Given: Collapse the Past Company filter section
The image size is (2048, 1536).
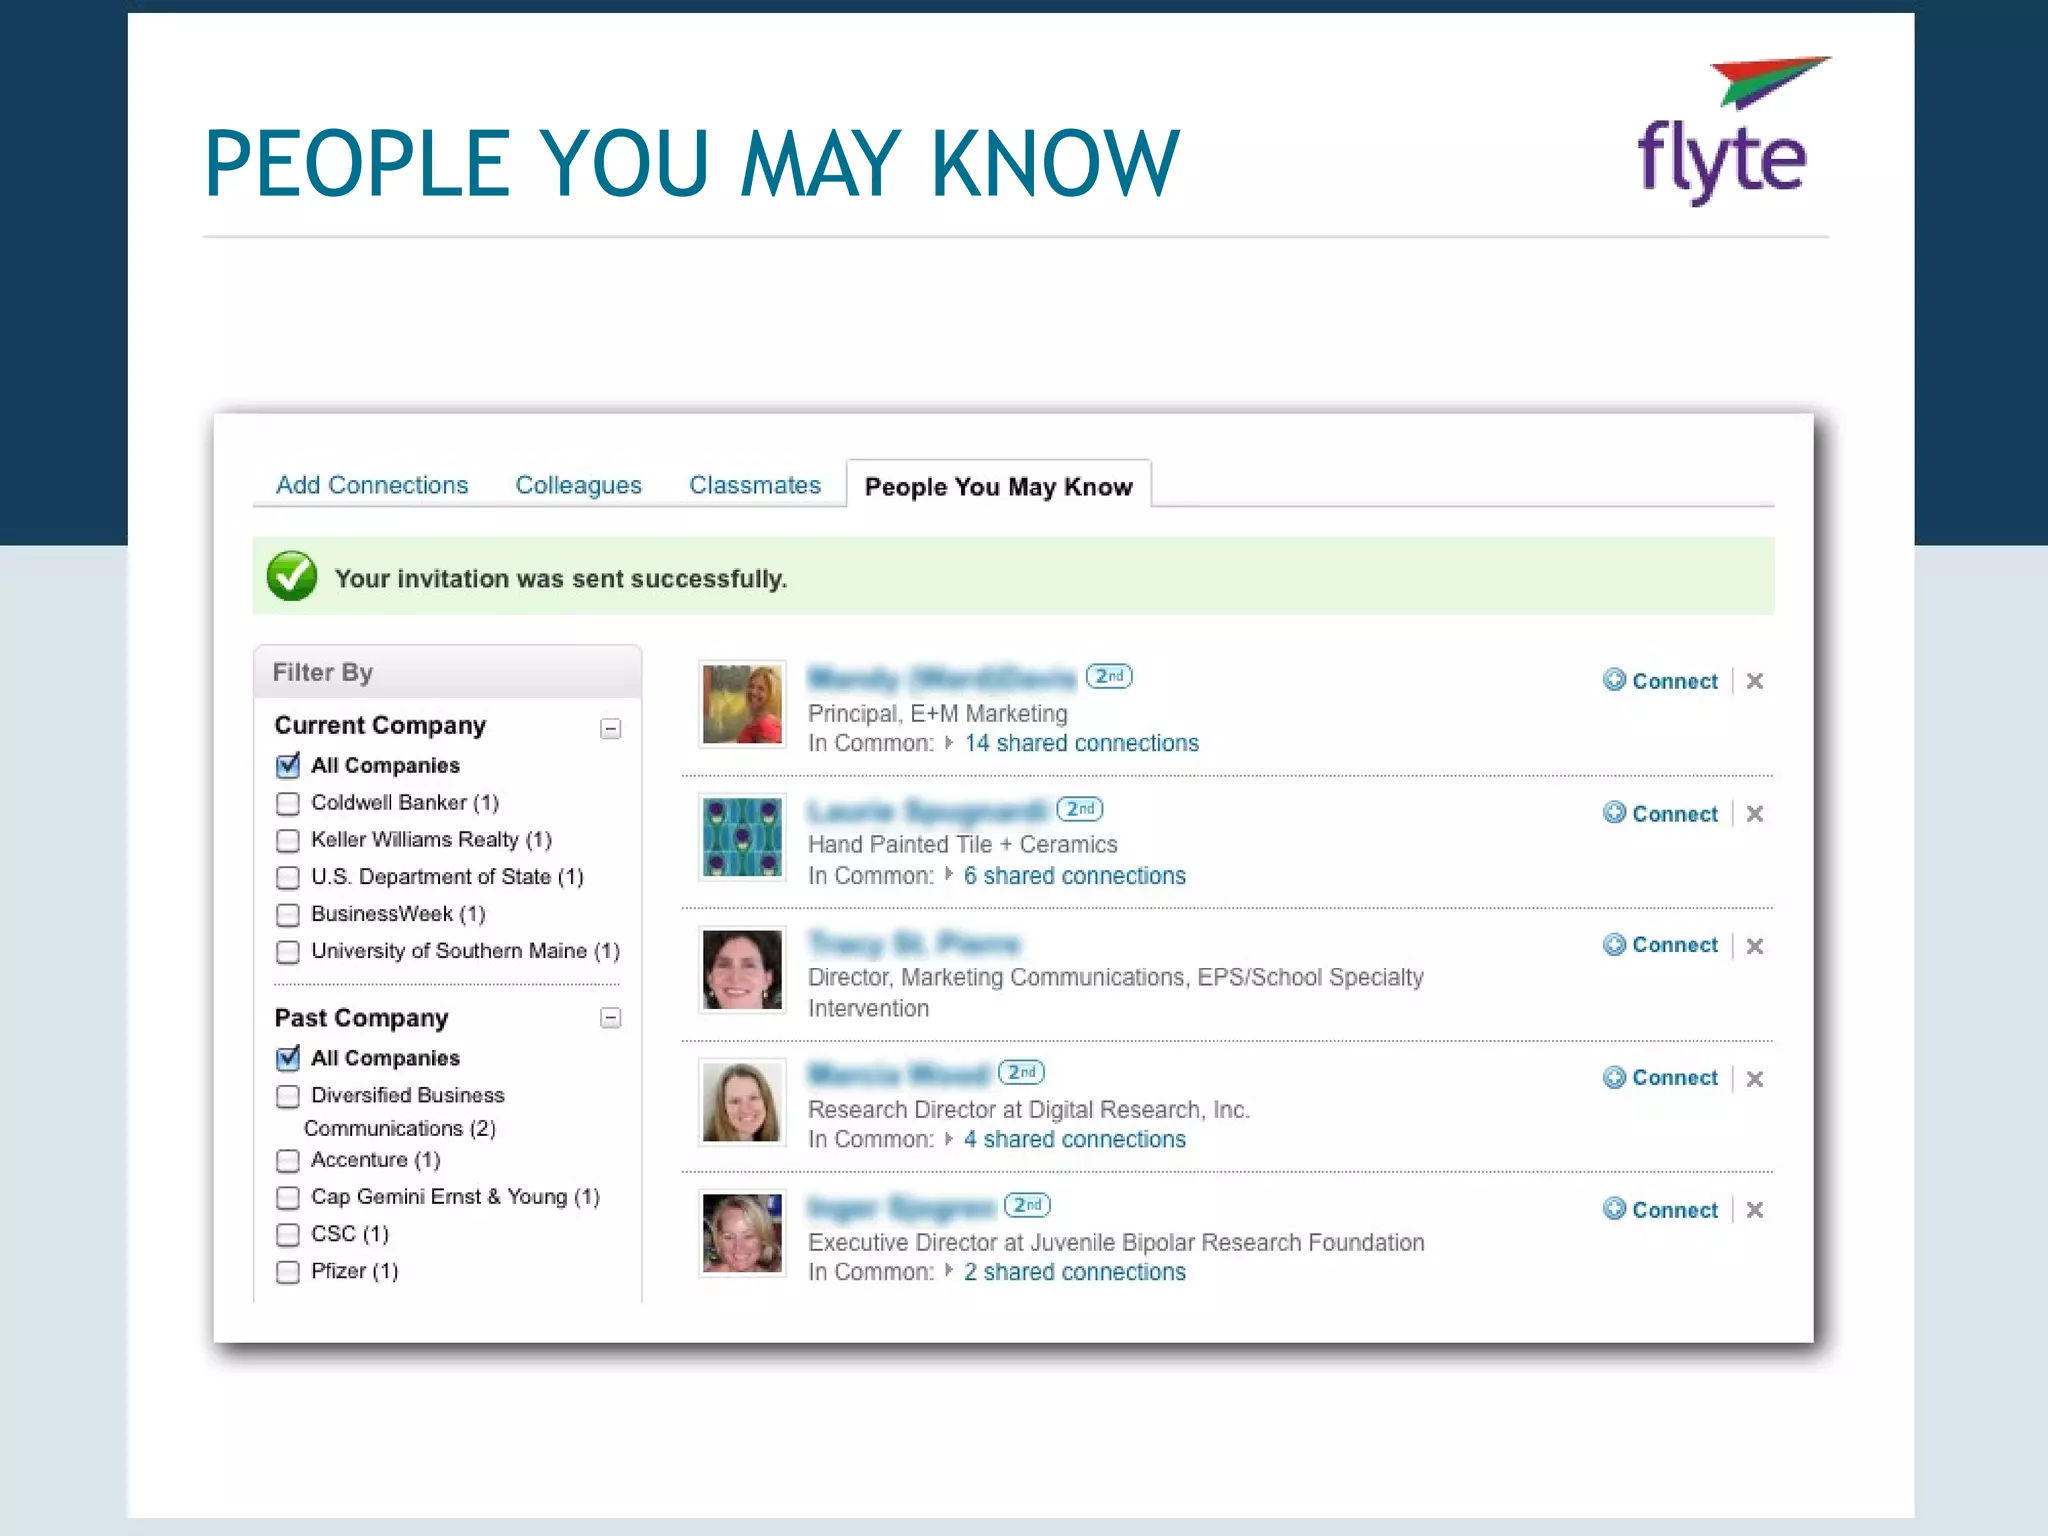Looking at the screenshot, I should pyautogui.click(x=610, y=1018).
